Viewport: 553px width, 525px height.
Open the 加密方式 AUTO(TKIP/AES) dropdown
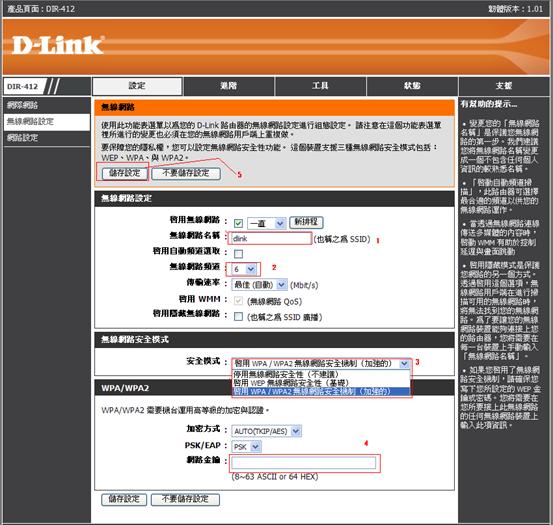click(266, 431)
